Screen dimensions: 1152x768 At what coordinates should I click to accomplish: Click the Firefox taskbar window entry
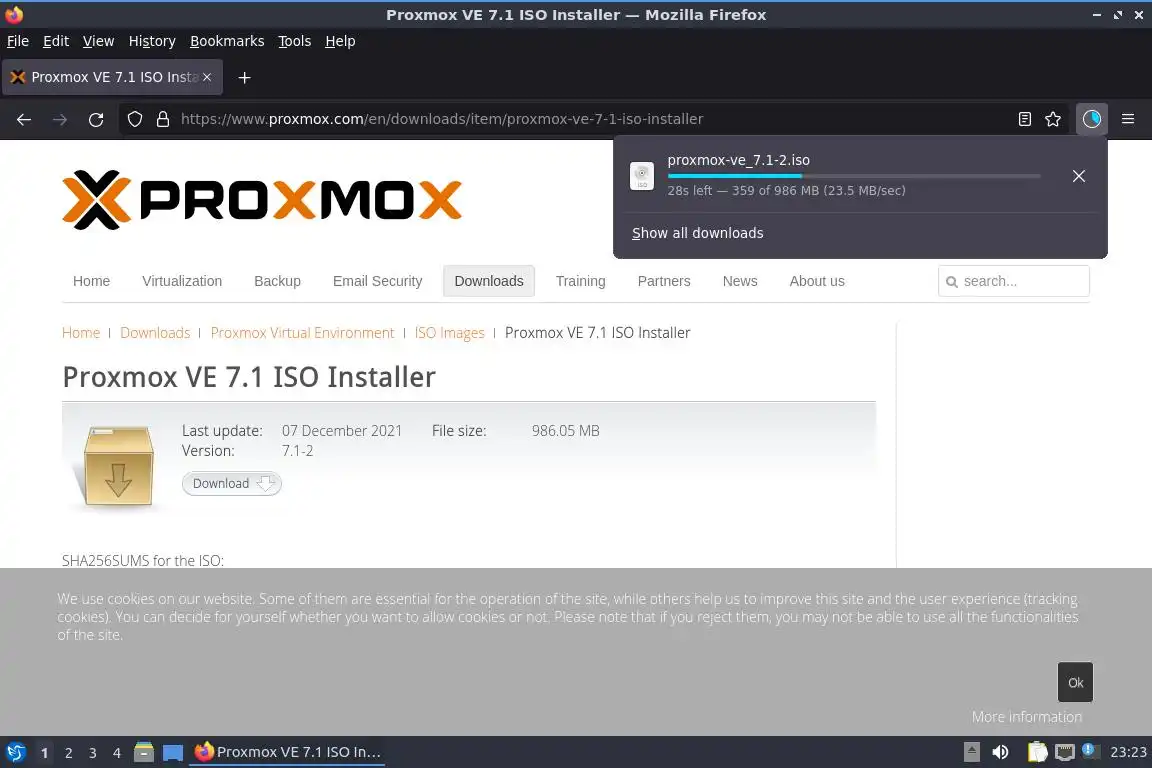click(x=287, y=752)
